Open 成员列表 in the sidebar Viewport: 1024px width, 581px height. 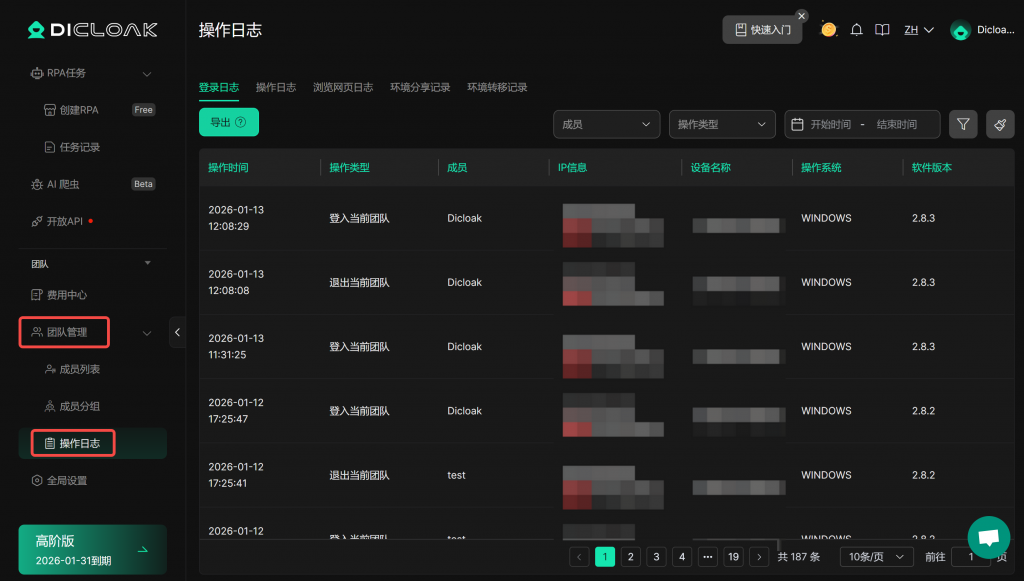(80, 369)
